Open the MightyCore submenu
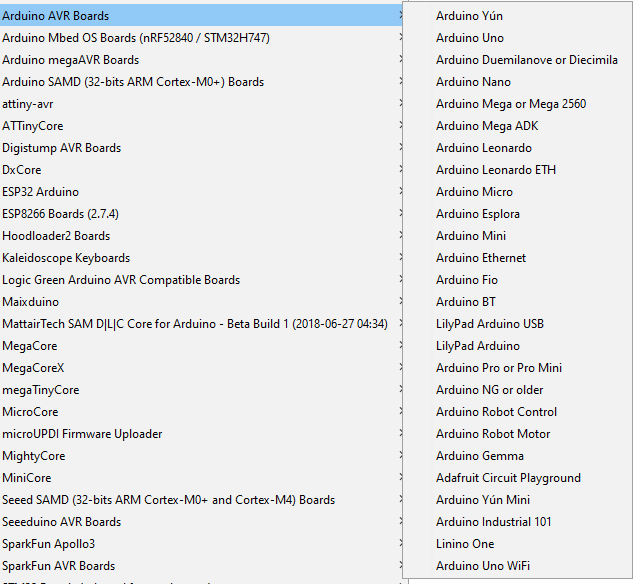This screenshot has width=637, height=584. click(x=202, y=456)
